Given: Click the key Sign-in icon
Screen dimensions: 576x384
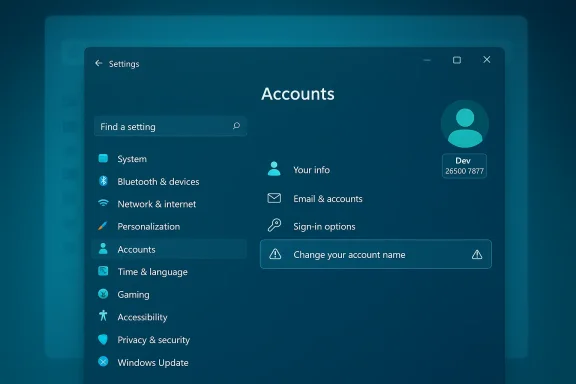Looking at the screenshot, I should point(274,225).
